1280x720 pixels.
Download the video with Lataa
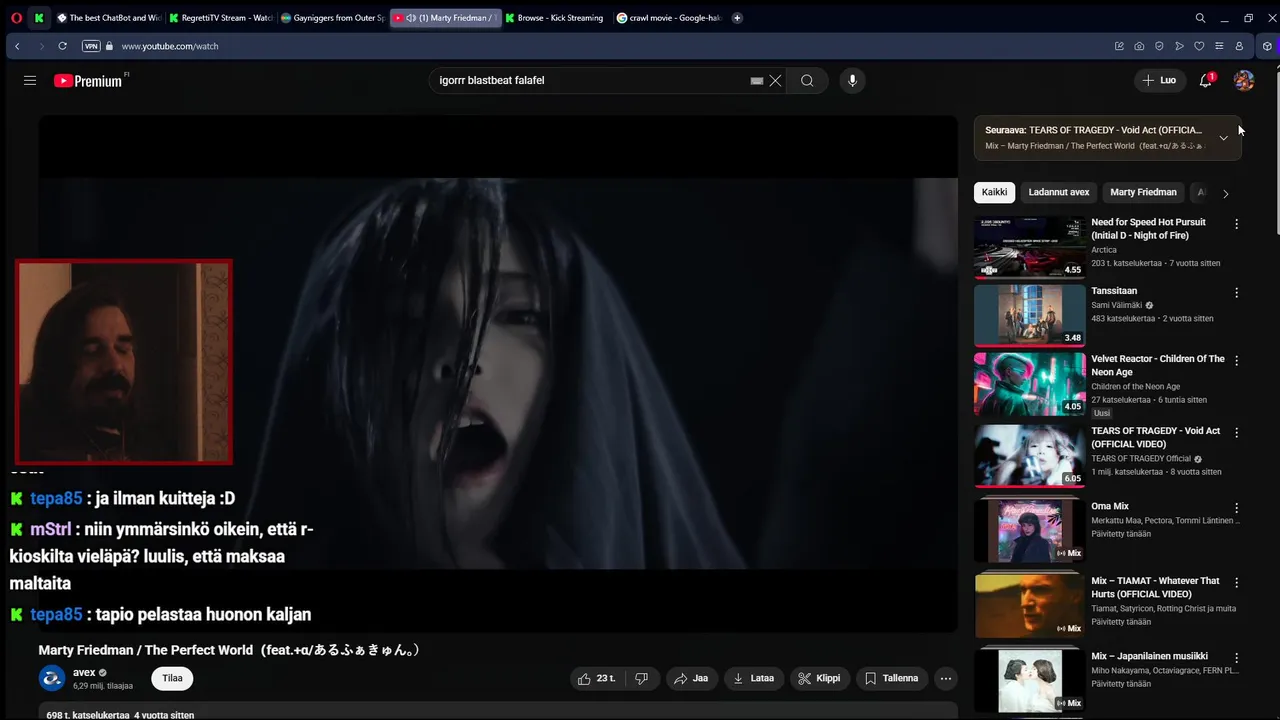[x=754, y=678]
